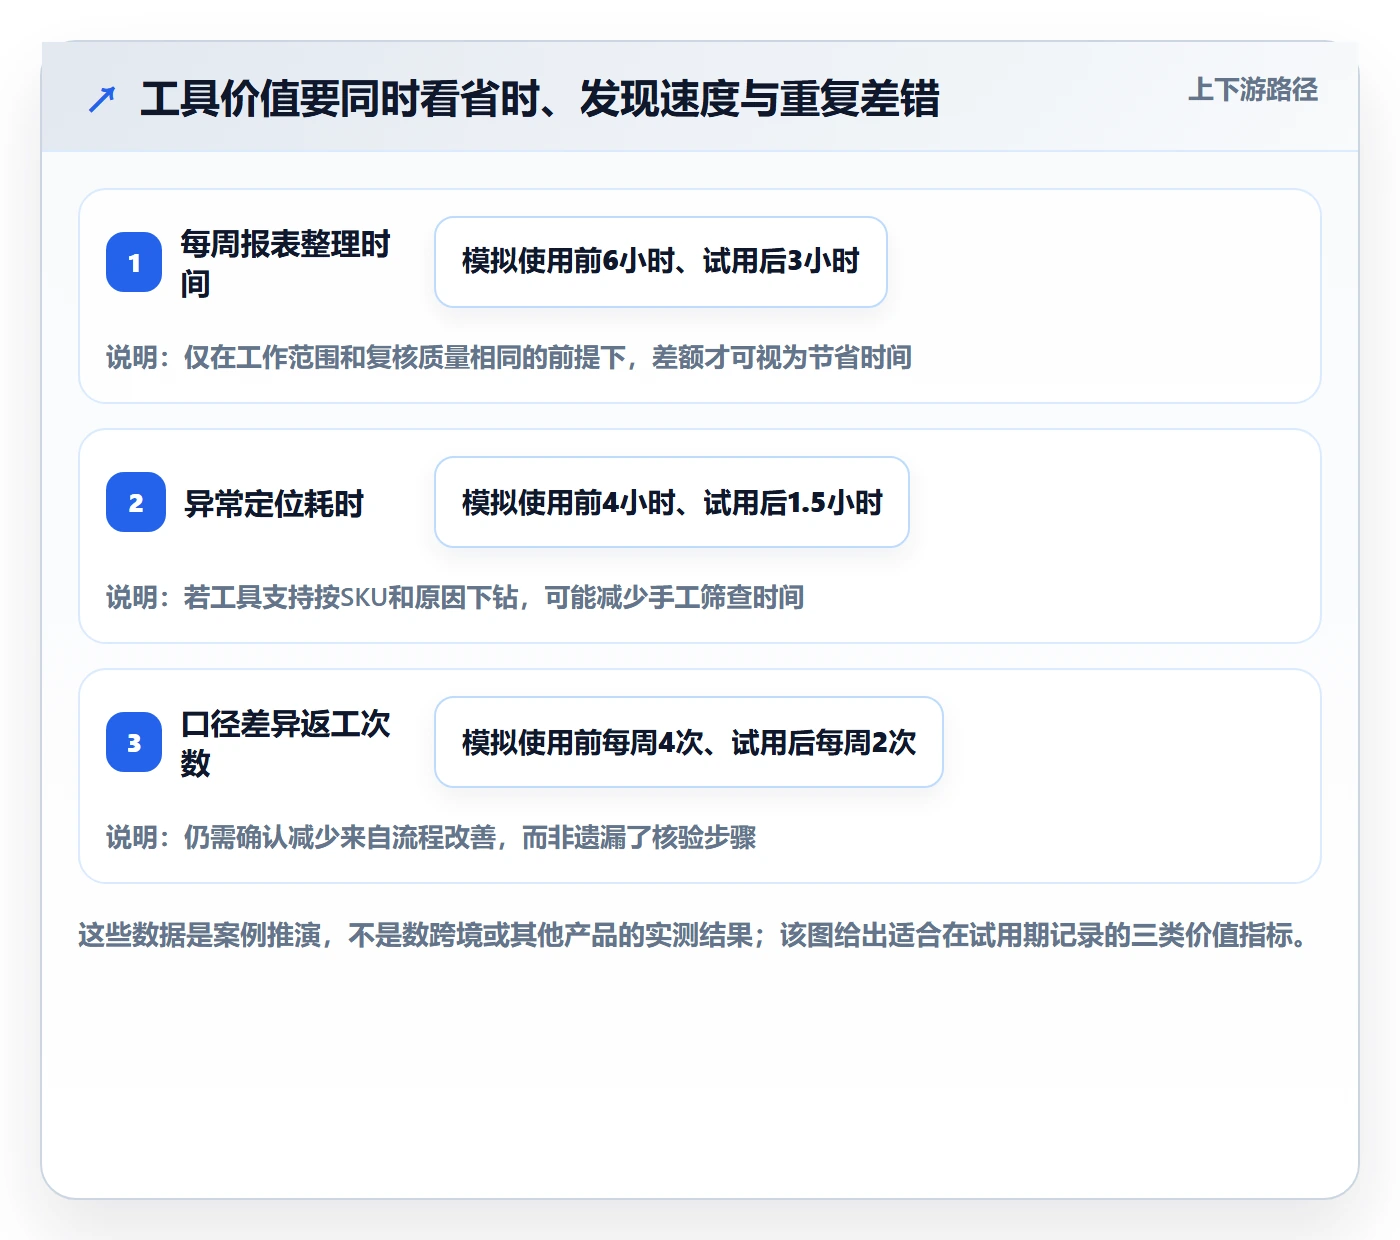
Task: Click the note starting 说明：若工具支持按SKU
Action: click(455, 597)
